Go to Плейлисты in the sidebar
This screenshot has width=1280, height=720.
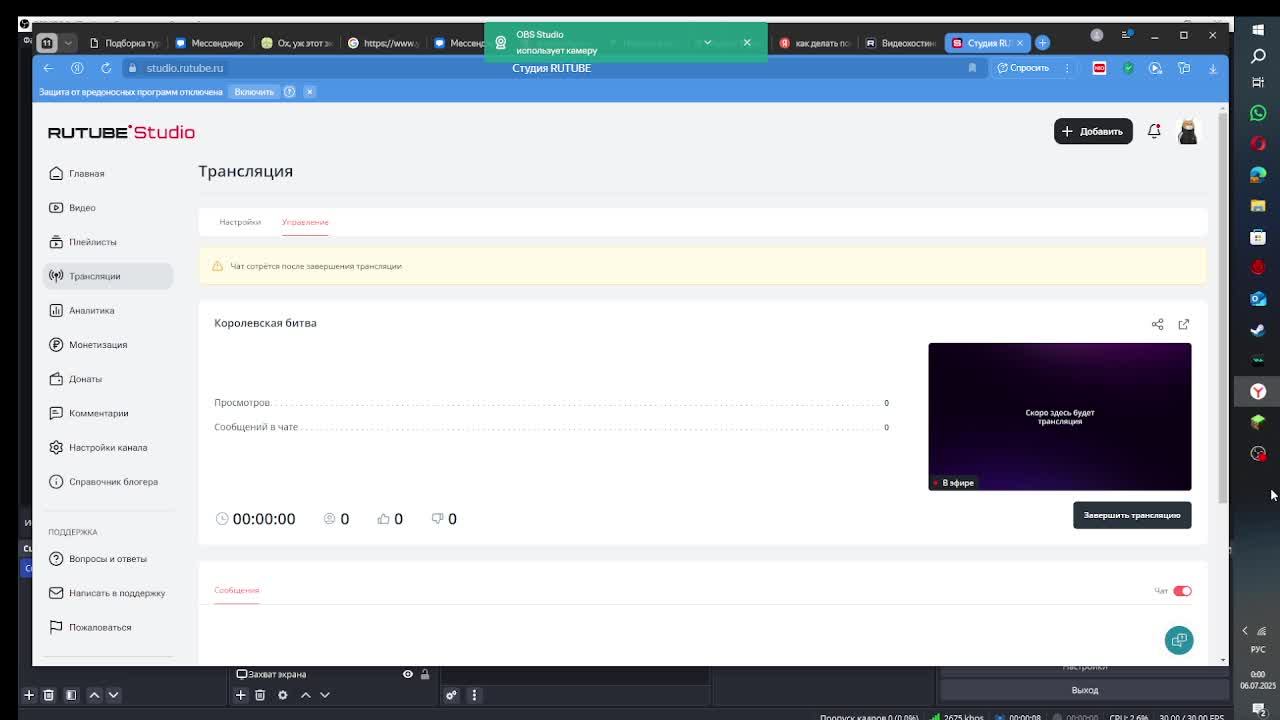pos(108,242)
